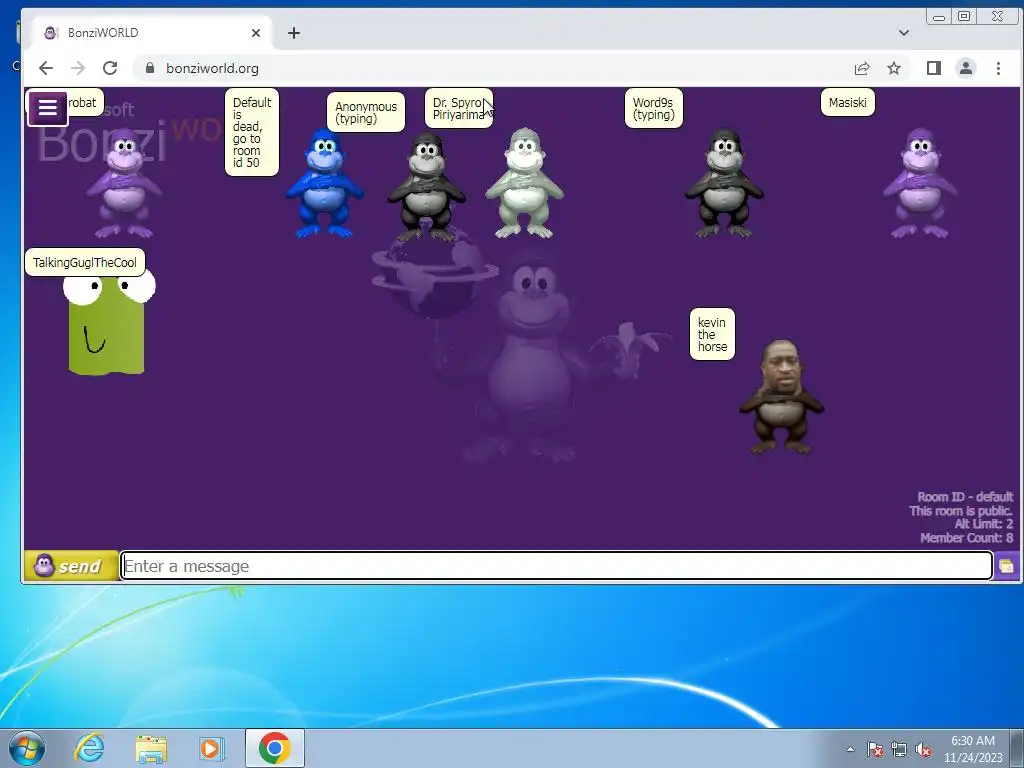This screenshot has height=768, width=1024.
Task: Click the site lock icon
Action: point(150,68)
